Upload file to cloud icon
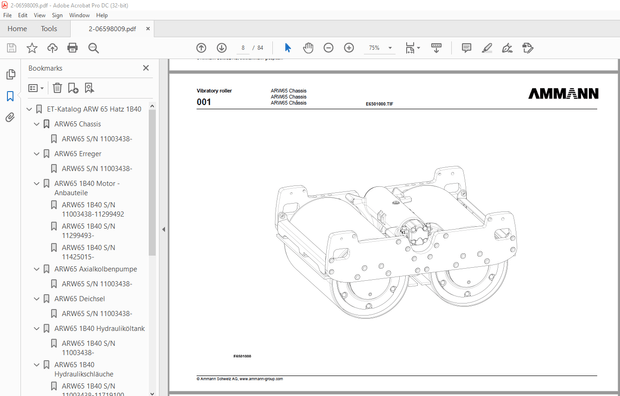Image resolution: width=620 pixels, height=396 pixels. click(x=52, y=48)
